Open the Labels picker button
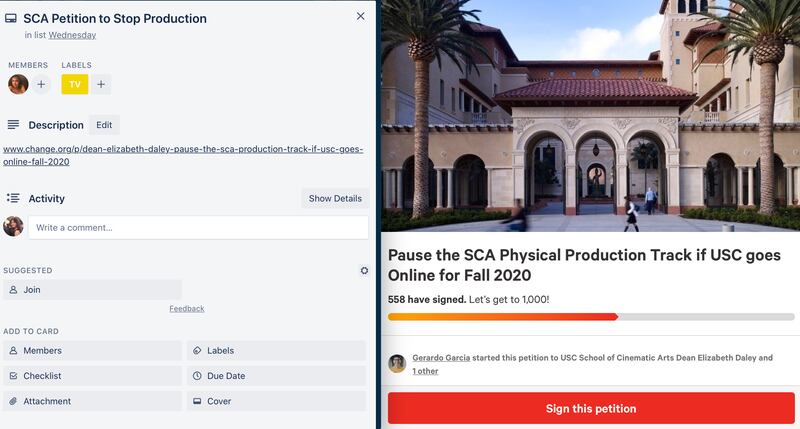This screenshot has width=800, height=429. (276, 351)
